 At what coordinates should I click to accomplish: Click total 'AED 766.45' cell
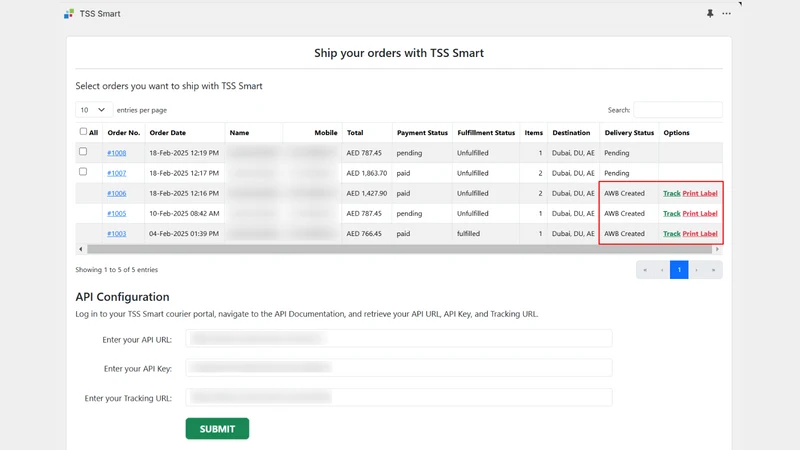coord(364,234)
